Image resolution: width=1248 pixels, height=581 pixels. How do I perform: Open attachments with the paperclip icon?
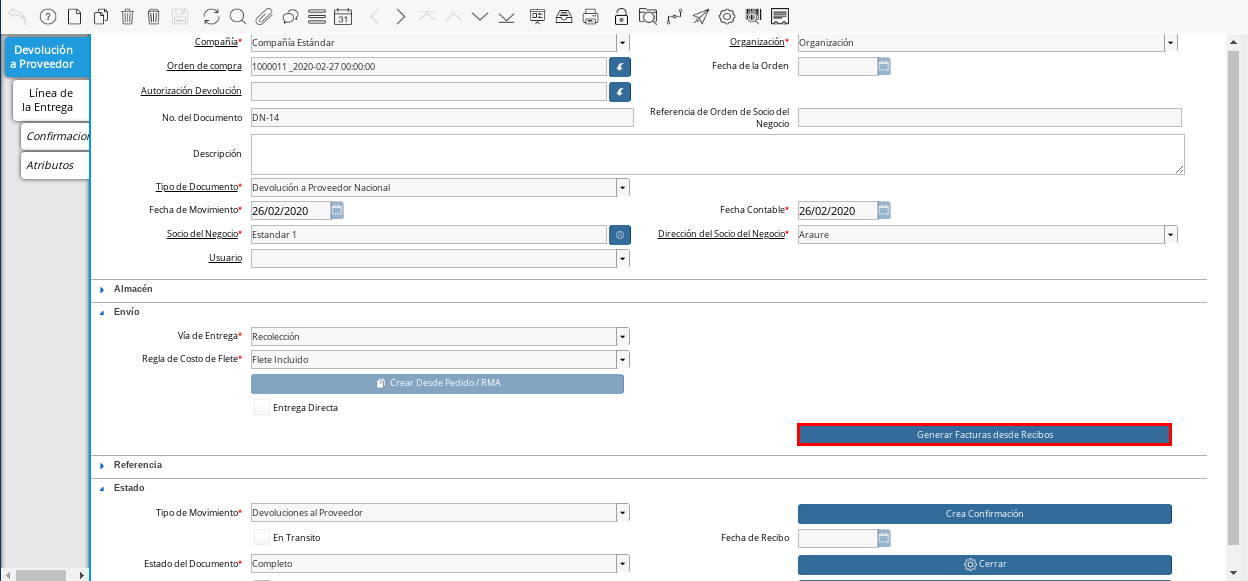click(264, 16)
